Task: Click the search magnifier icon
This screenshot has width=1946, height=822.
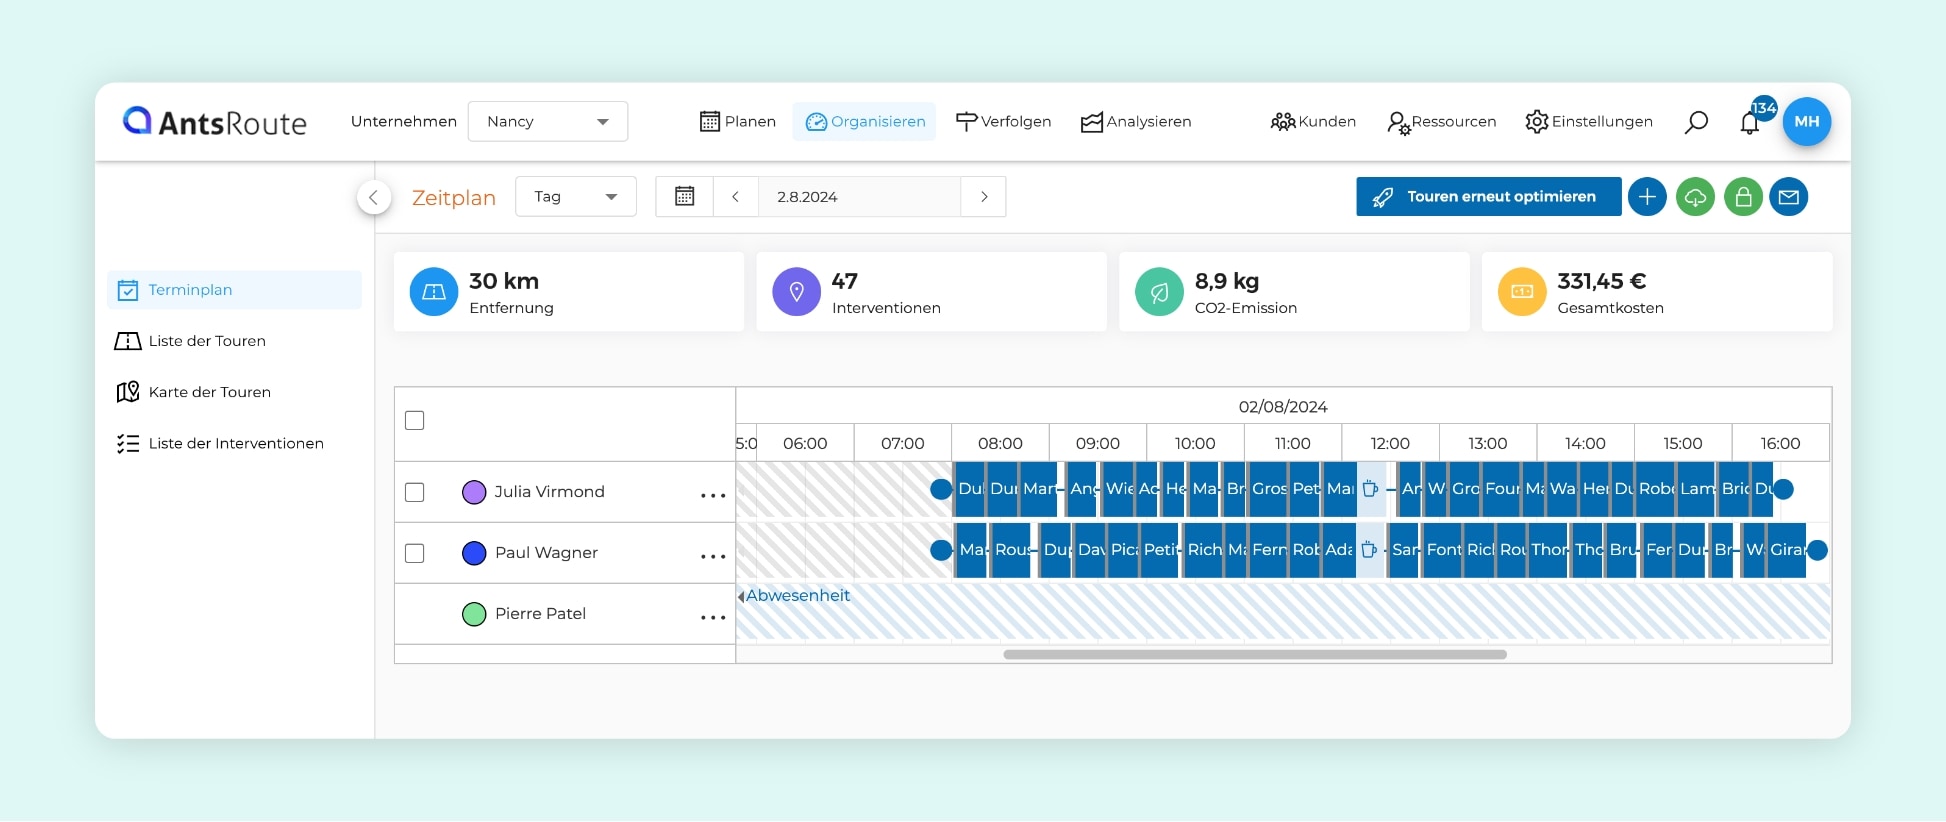Action: [x=1696, y=122]
